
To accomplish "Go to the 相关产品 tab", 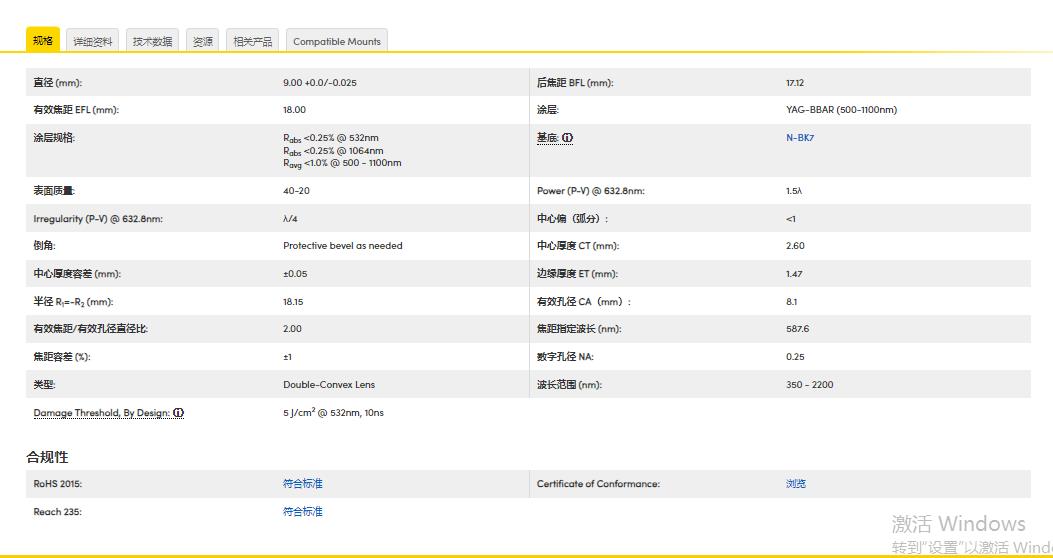I will (x=252, y=41).
